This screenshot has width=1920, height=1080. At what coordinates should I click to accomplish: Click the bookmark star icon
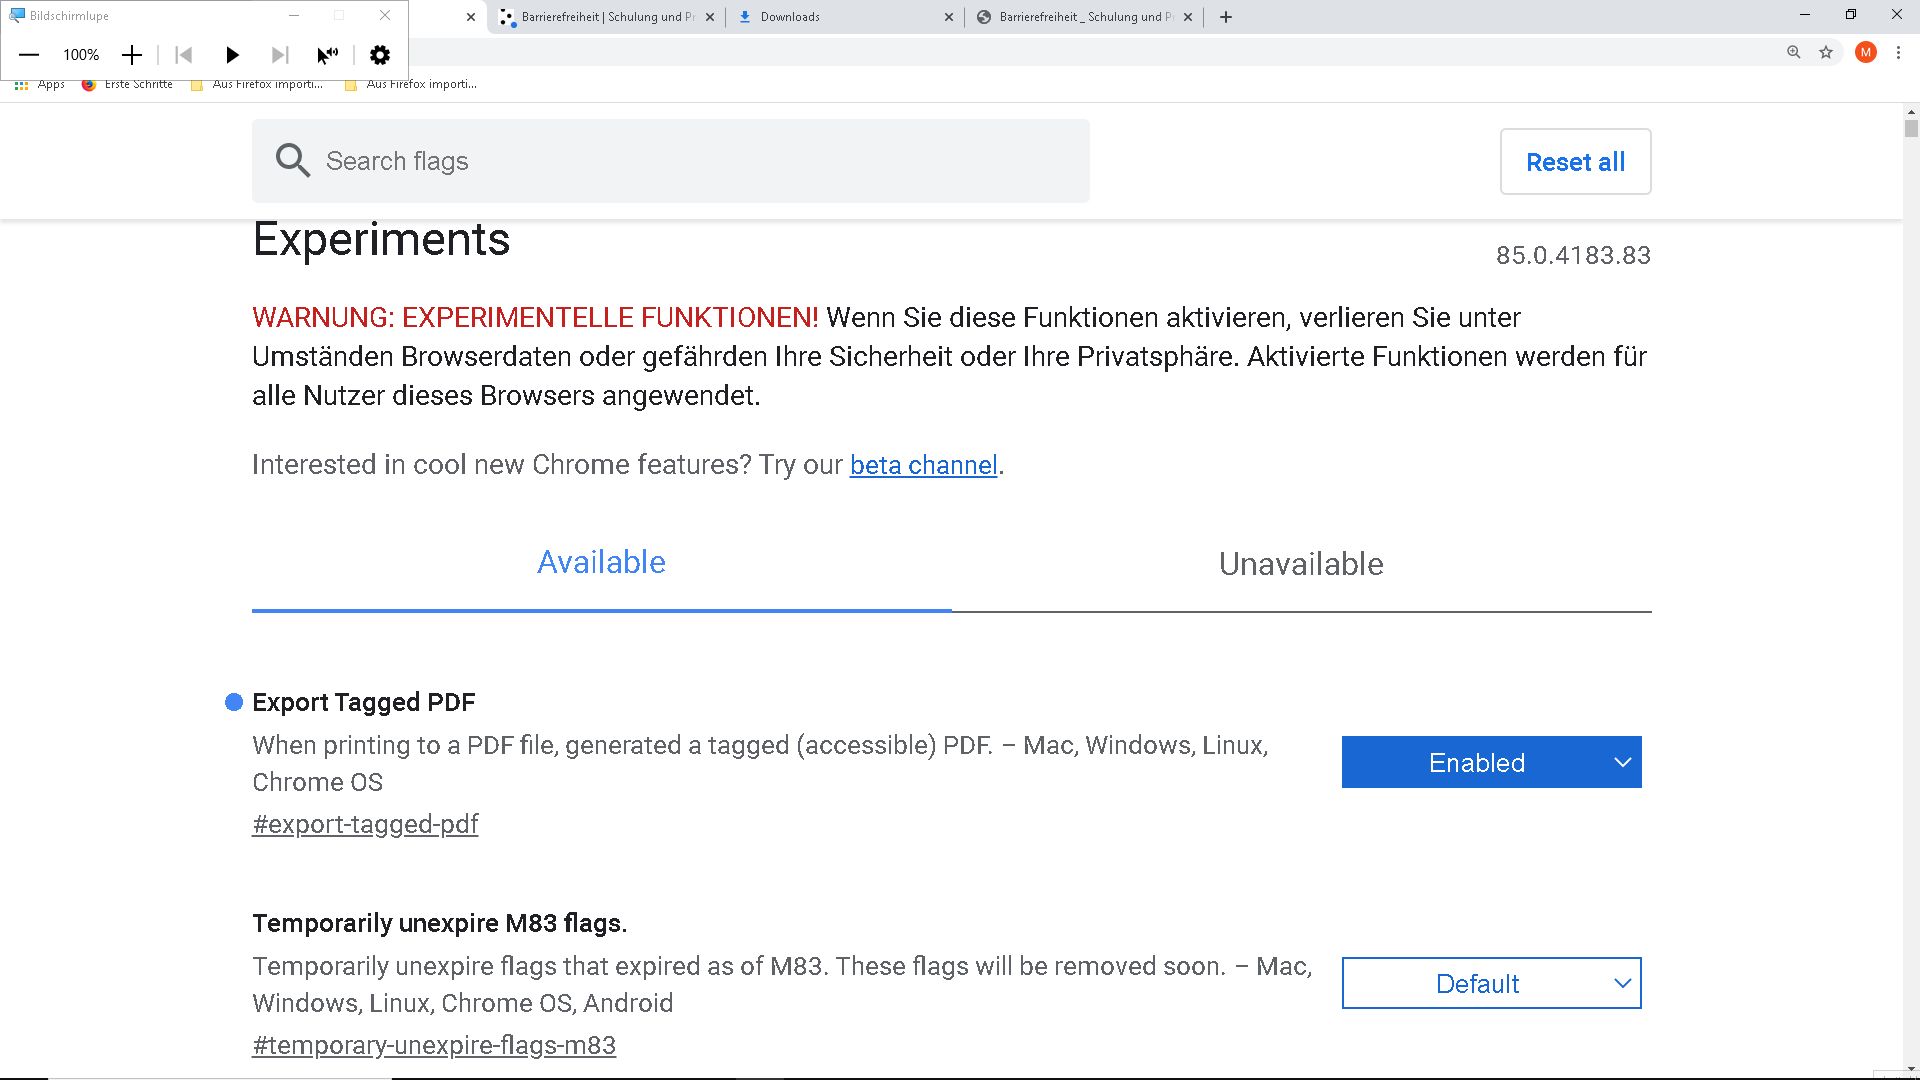[x=1826, y=52]
